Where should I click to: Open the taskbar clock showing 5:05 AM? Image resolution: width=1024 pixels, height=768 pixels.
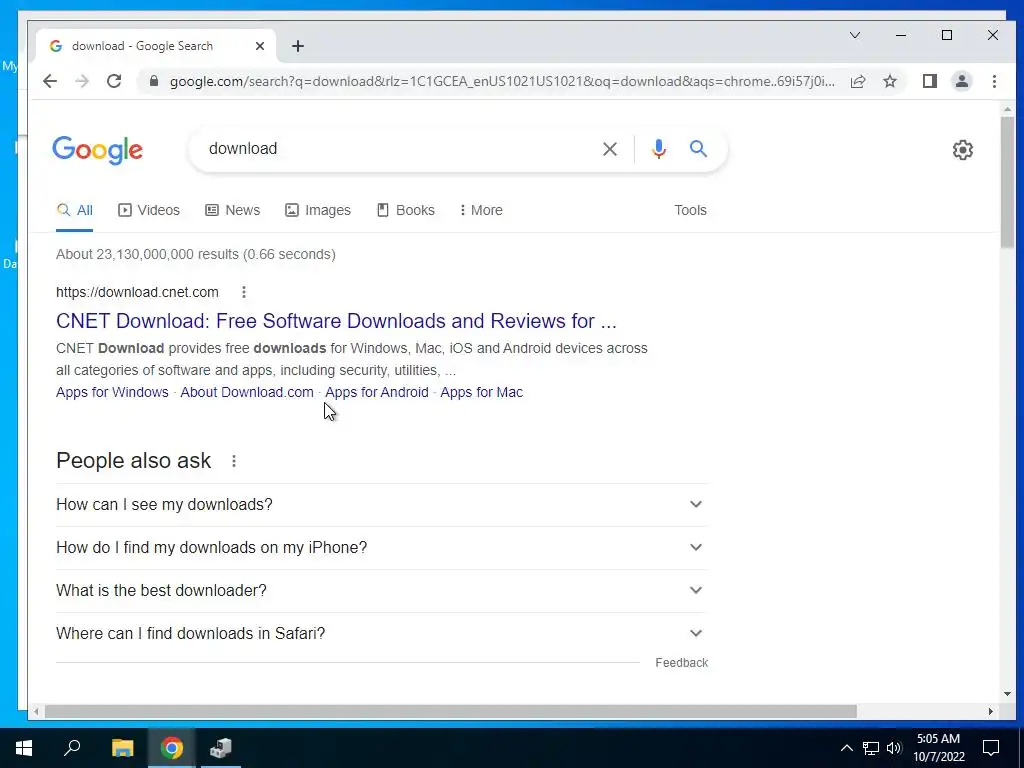938,748
